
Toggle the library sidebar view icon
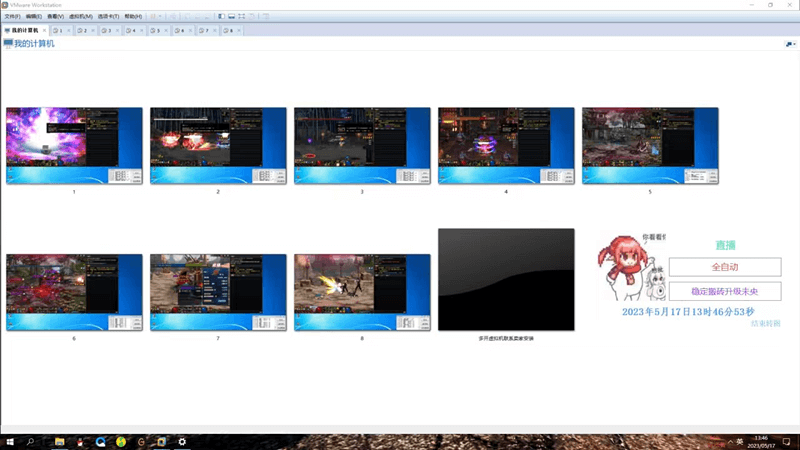221,16
